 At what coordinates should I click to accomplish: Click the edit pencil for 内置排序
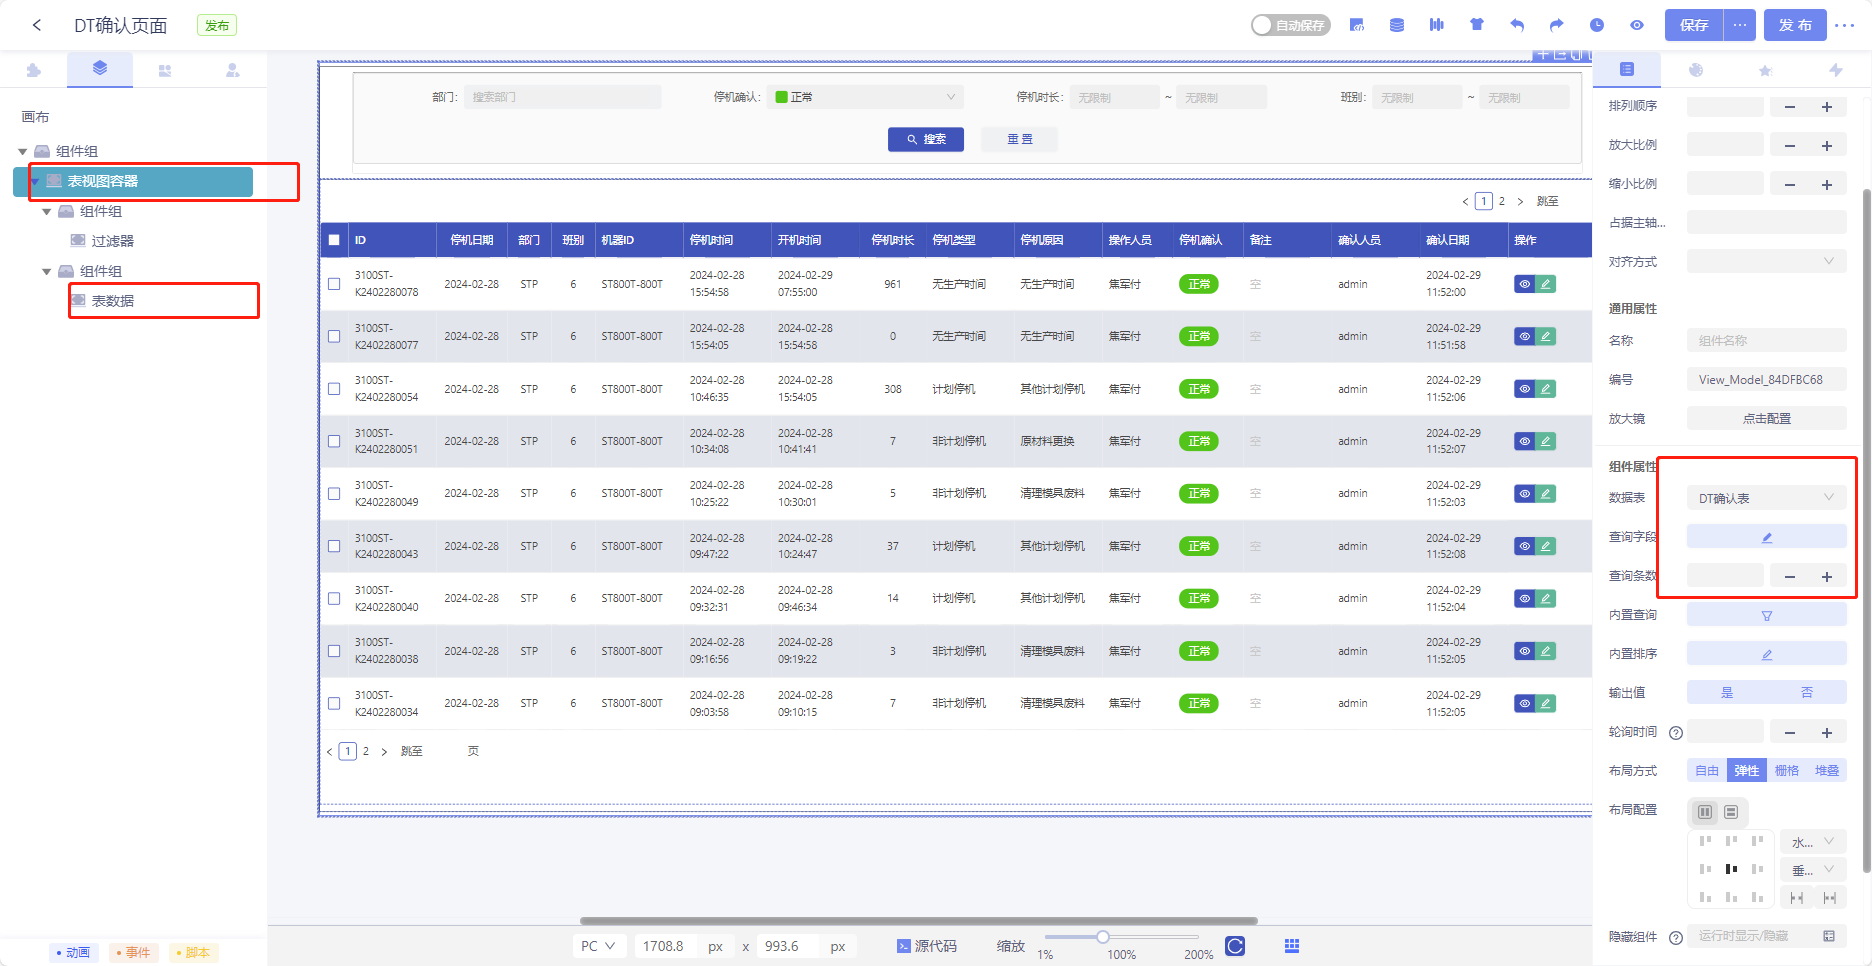1767,654
